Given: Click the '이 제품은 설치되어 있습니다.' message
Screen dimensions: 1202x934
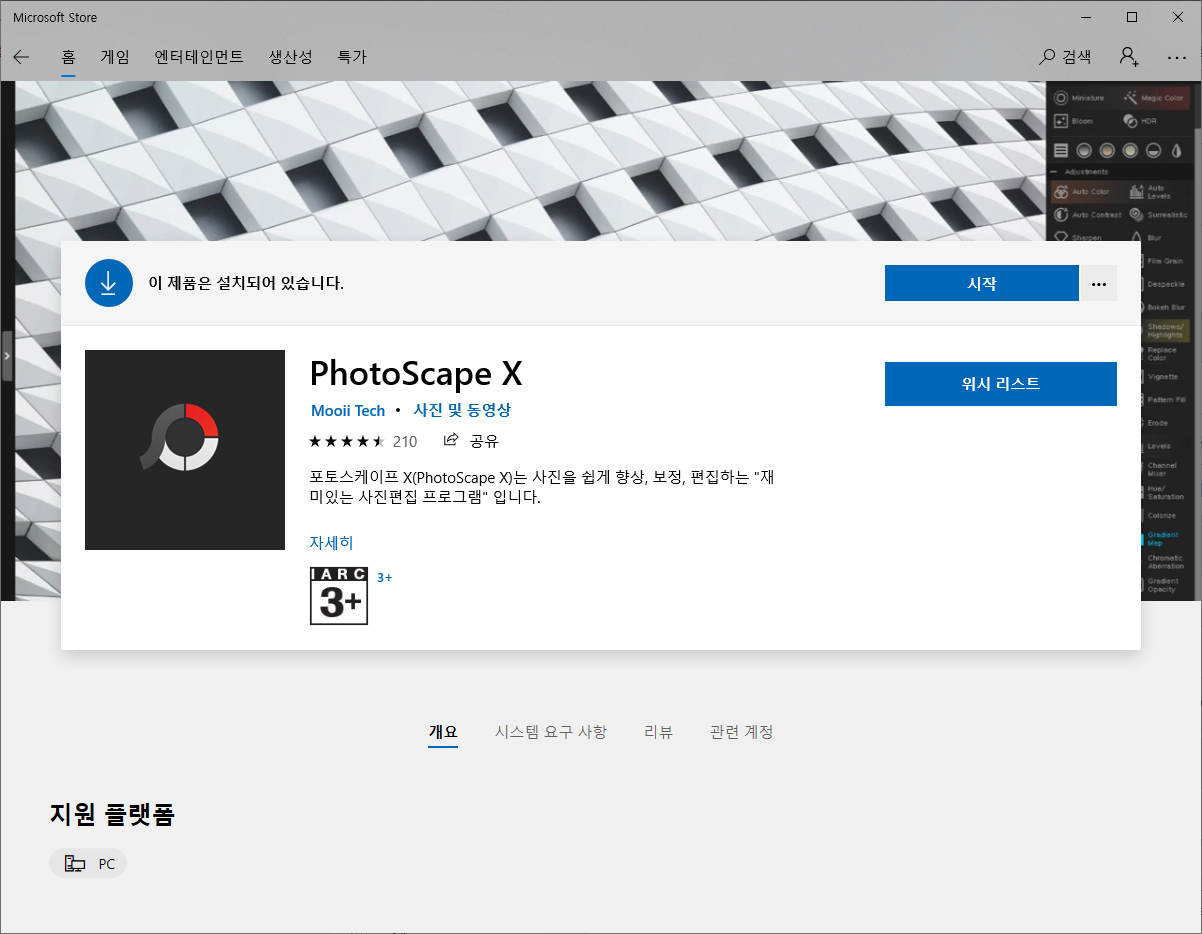Looking at the screenshot, I should click(246, 283).
